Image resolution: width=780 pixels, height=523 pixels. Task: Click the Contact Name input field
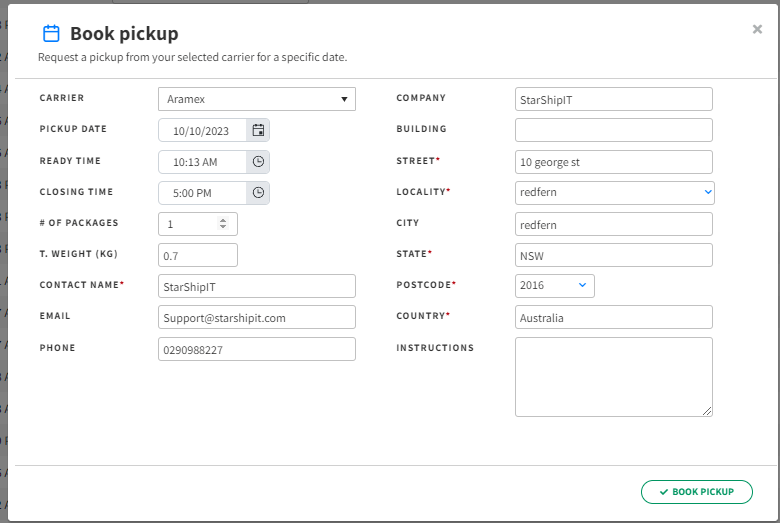tap(257, 286)
